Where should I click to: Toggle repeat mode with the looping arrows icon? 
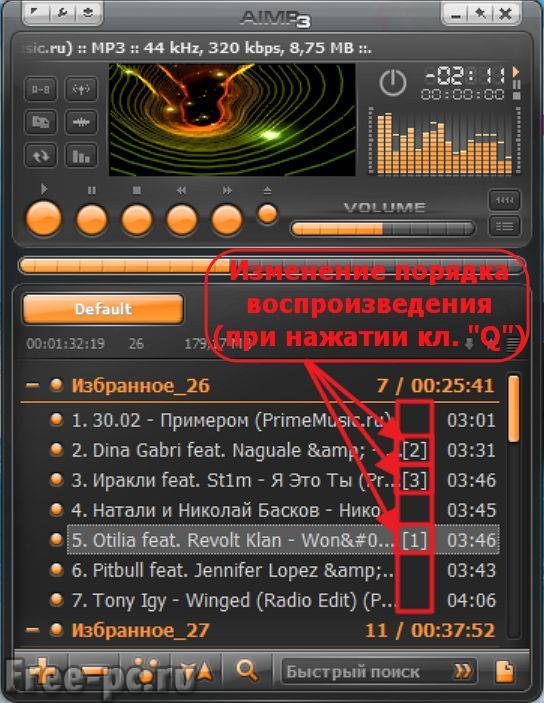(40, 156)
